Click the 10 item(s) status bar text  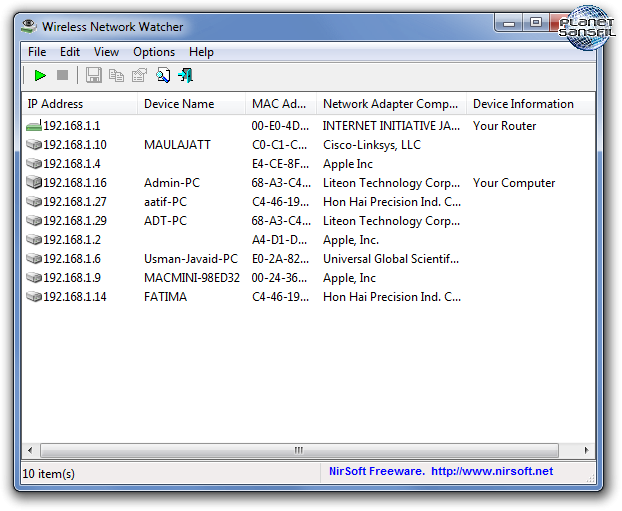point(48,474)
